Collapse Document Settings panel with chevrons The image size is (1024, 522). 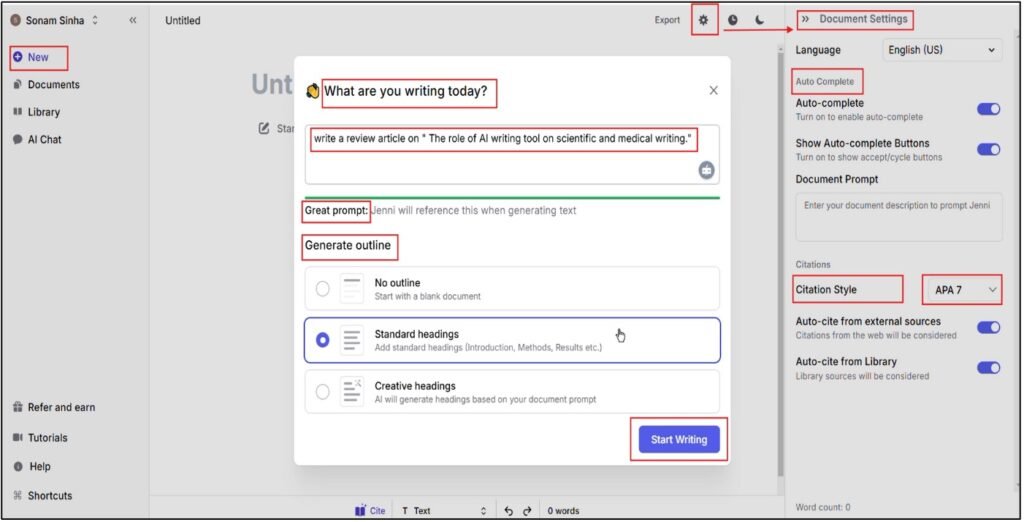tap(805, 19)
